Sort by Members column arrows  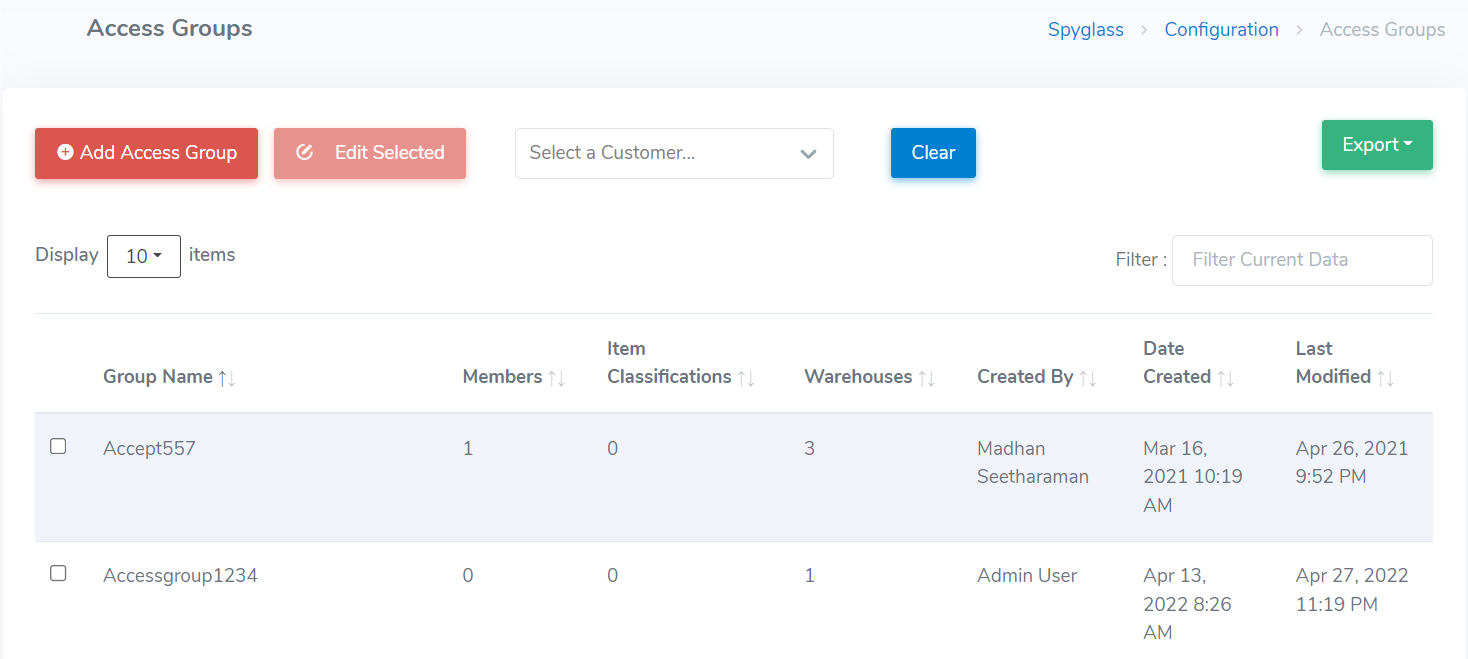click(557, 378)
